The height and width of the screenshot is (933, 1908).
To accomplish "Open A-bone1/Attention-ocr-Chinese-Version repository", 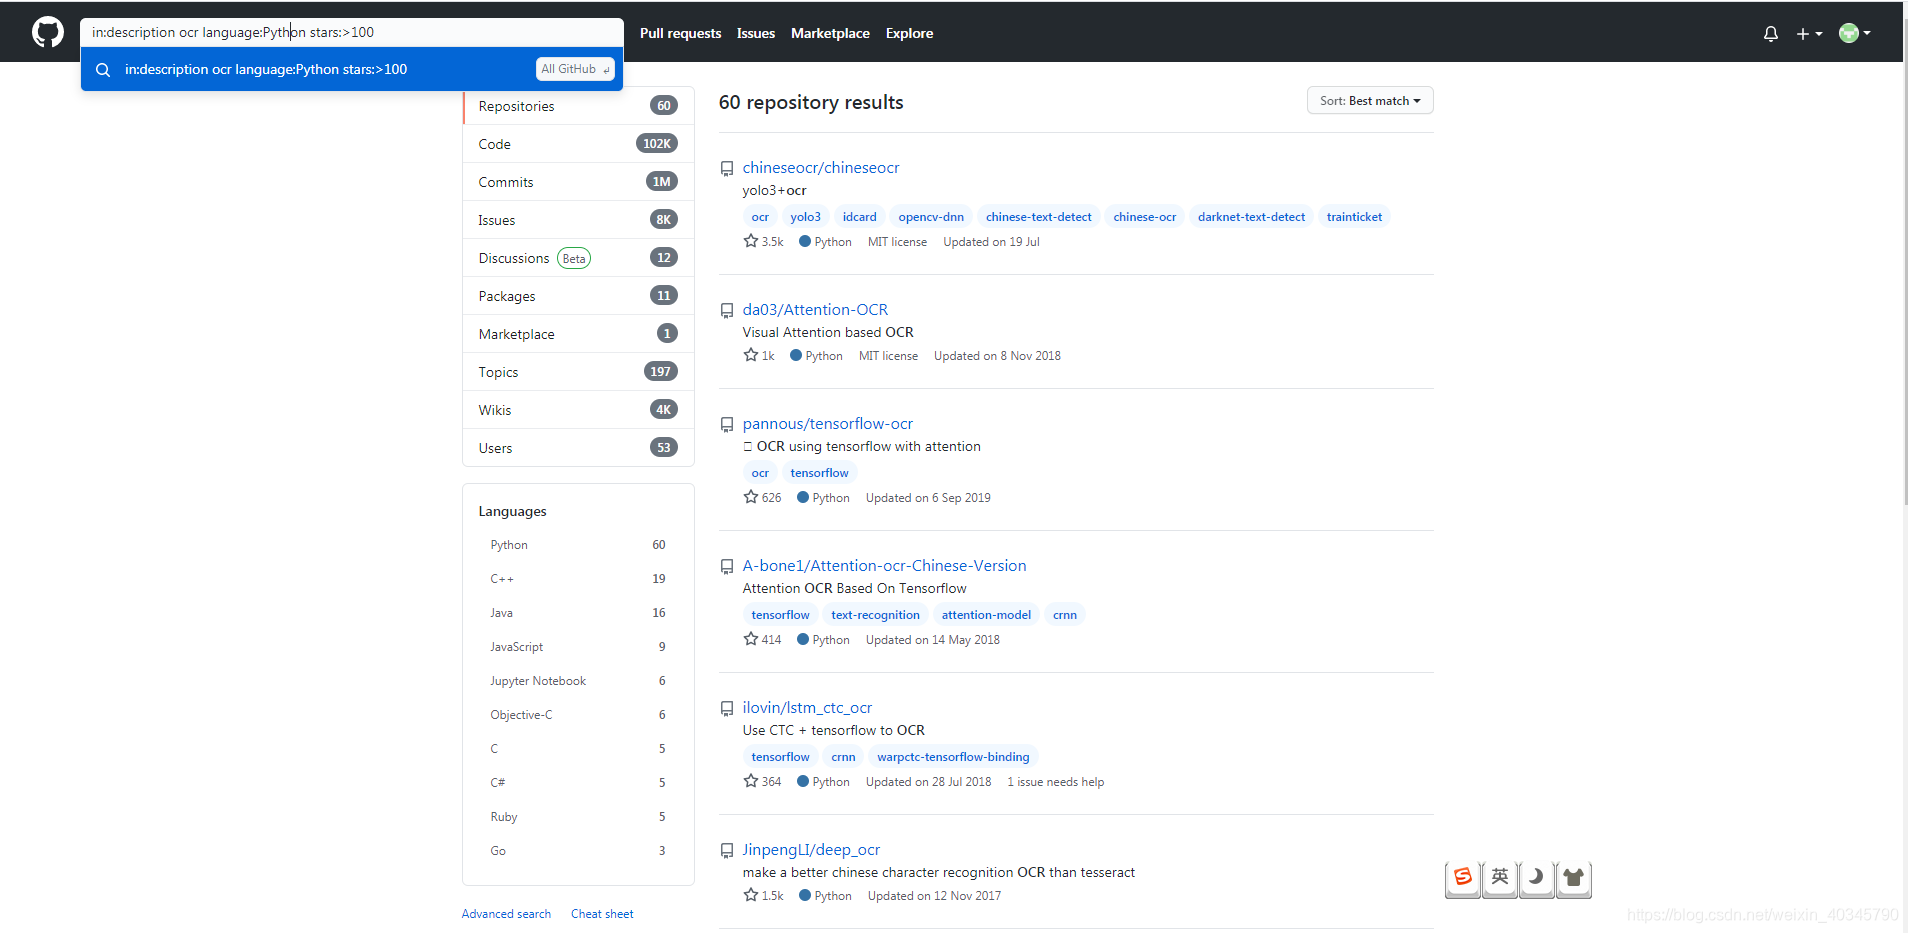I will [884, 566].
